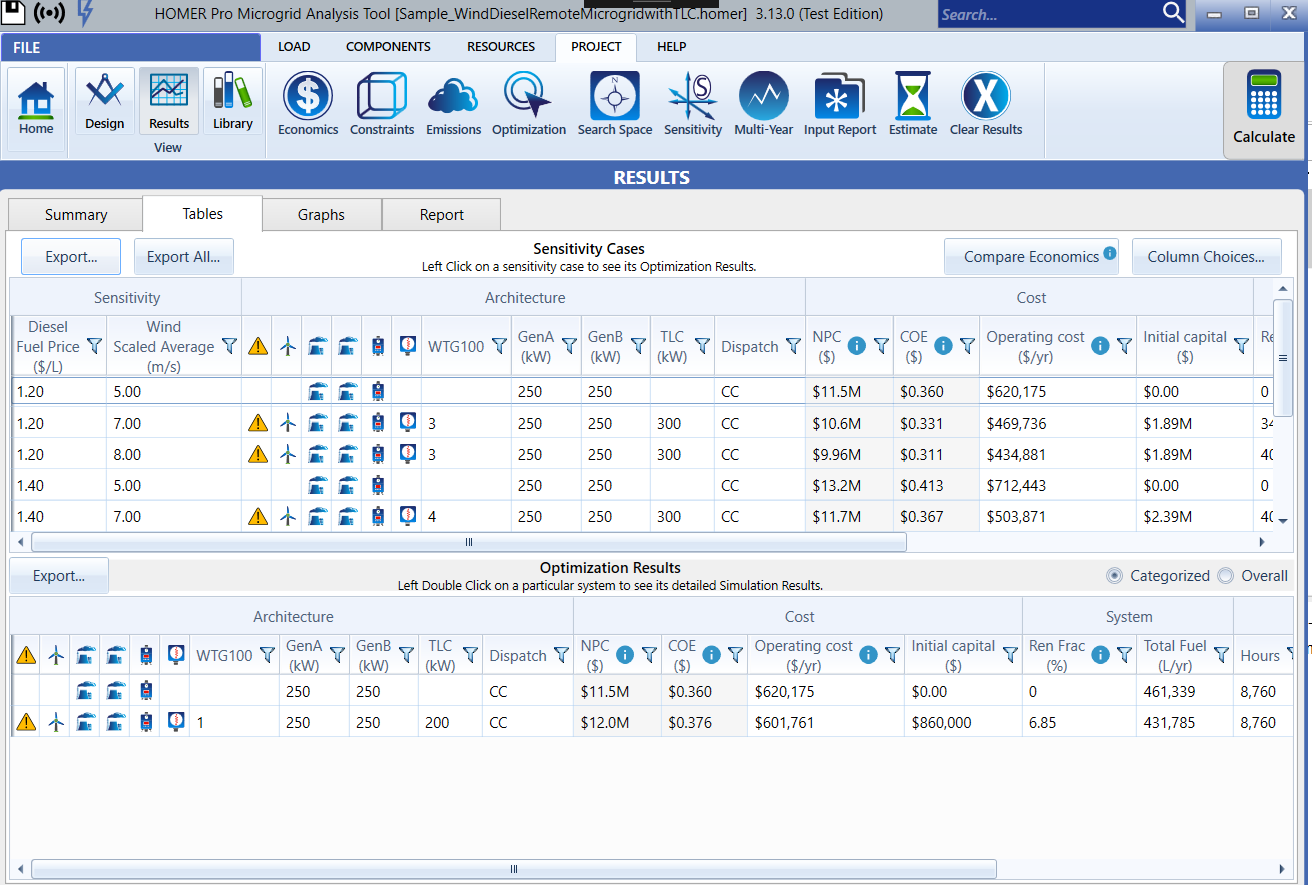Image resolution: width=1312 pixels, height=885 pixels.
Task: Open the Diesel Fuel Price column filter
Action: (x=94, y=346)
